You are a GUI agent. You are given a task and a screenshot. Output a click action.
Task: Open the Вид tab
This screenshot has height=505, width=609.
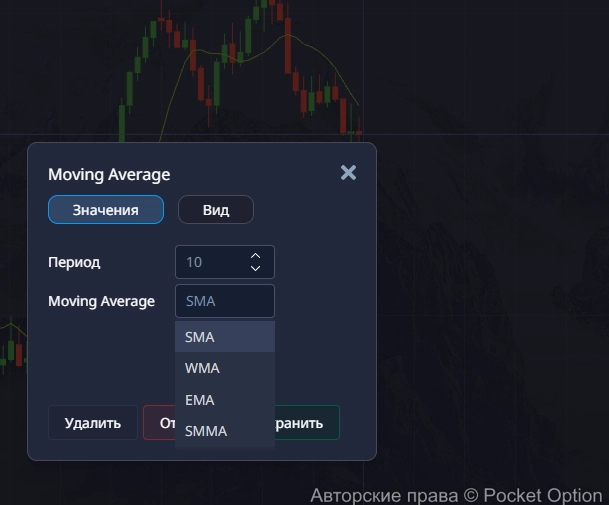click(x=216, y=210)
